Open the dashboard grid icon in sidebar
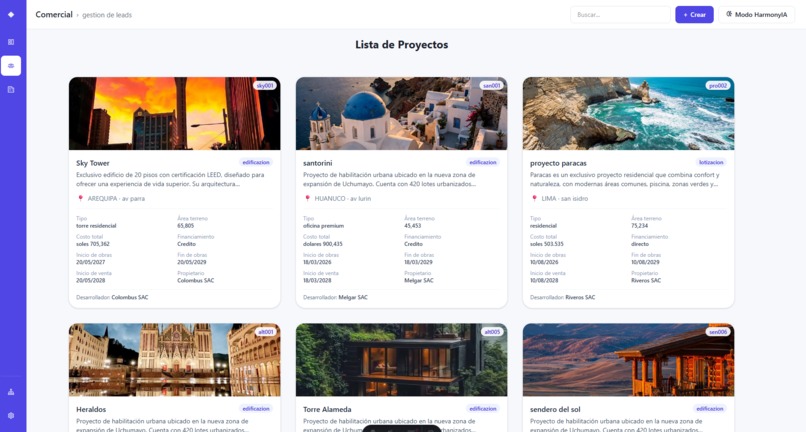 (x=11, y=42)
